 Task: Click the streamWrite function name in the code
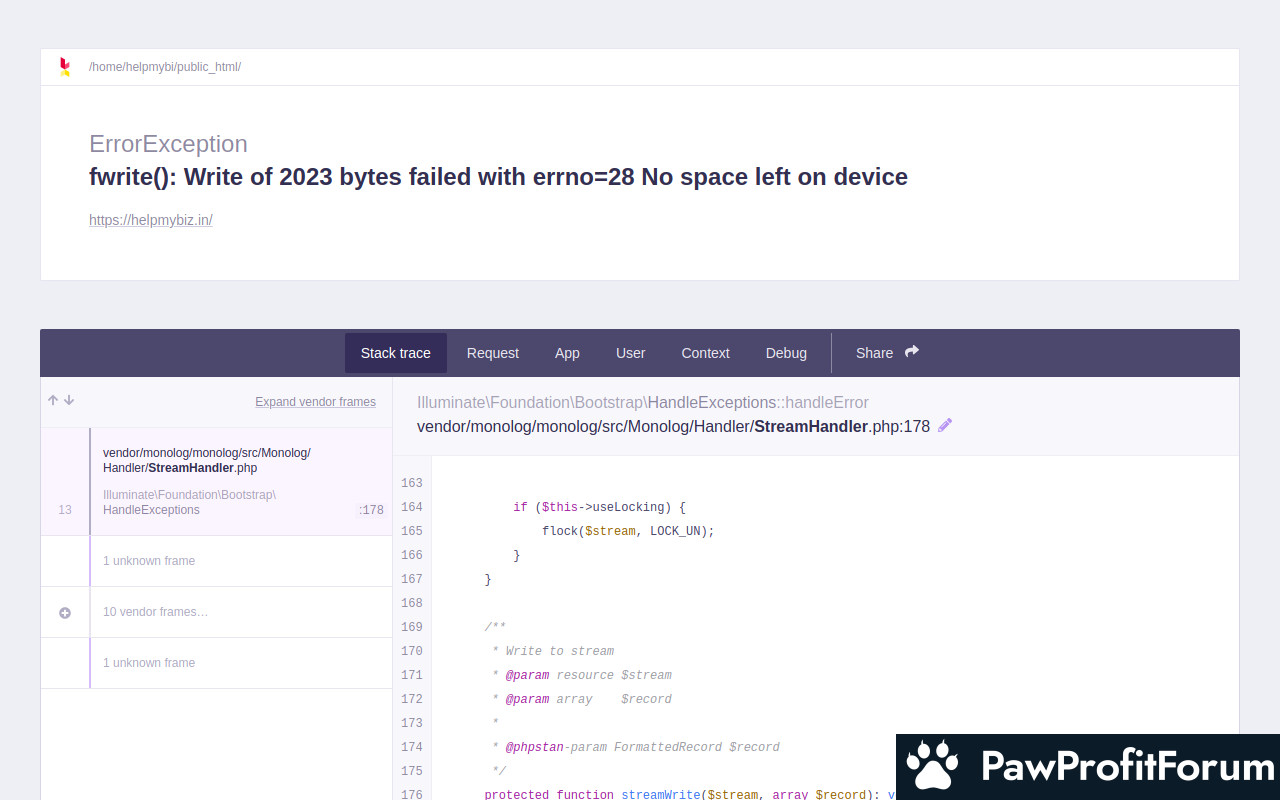click(660, 794)
